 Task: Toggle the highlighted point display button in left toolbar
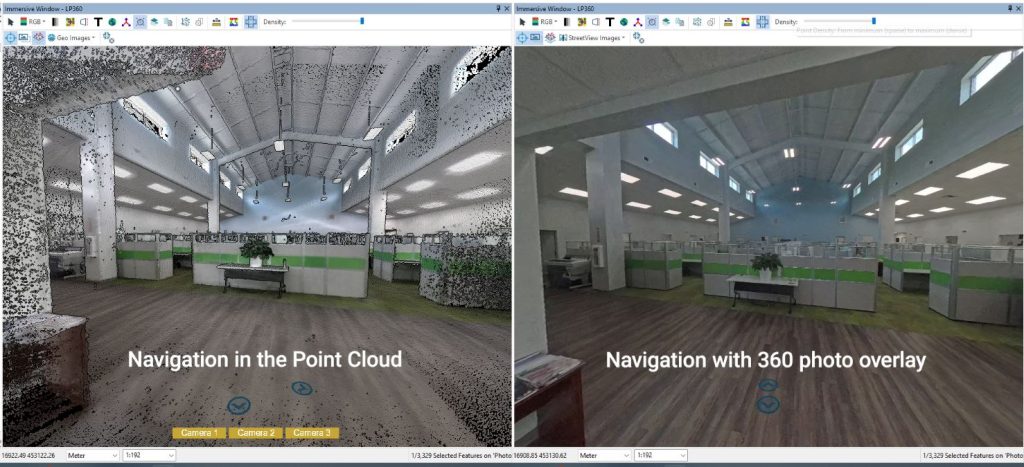140,21
